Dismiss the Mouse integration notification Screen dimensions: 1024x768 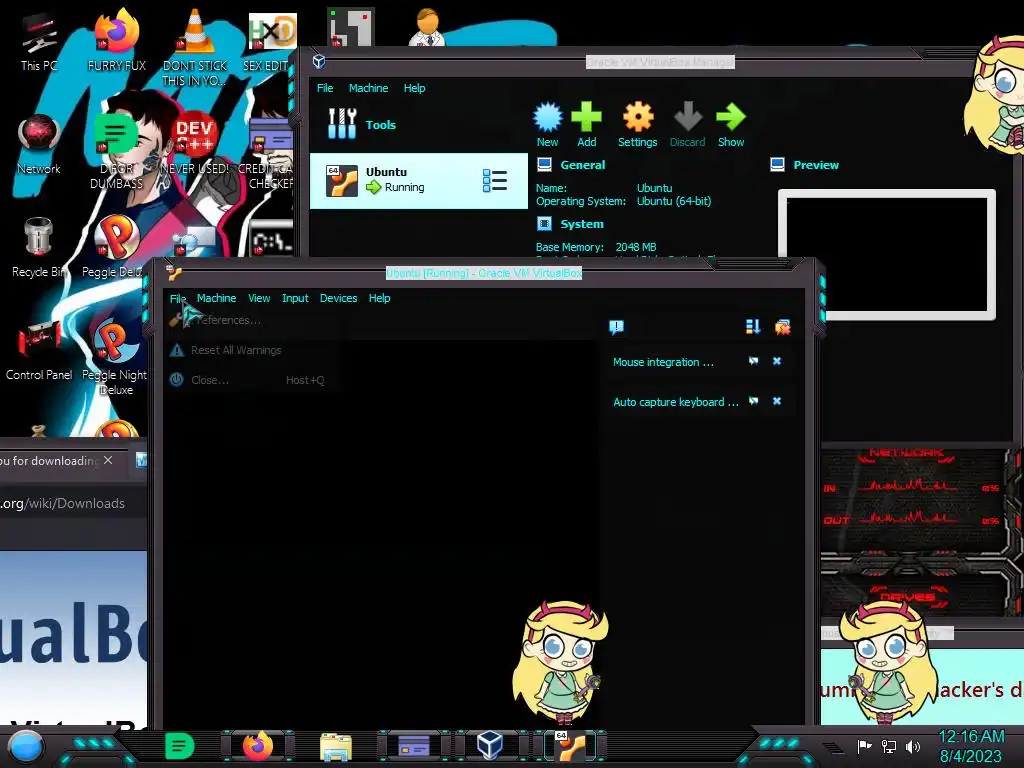click(x=777, y=361)
